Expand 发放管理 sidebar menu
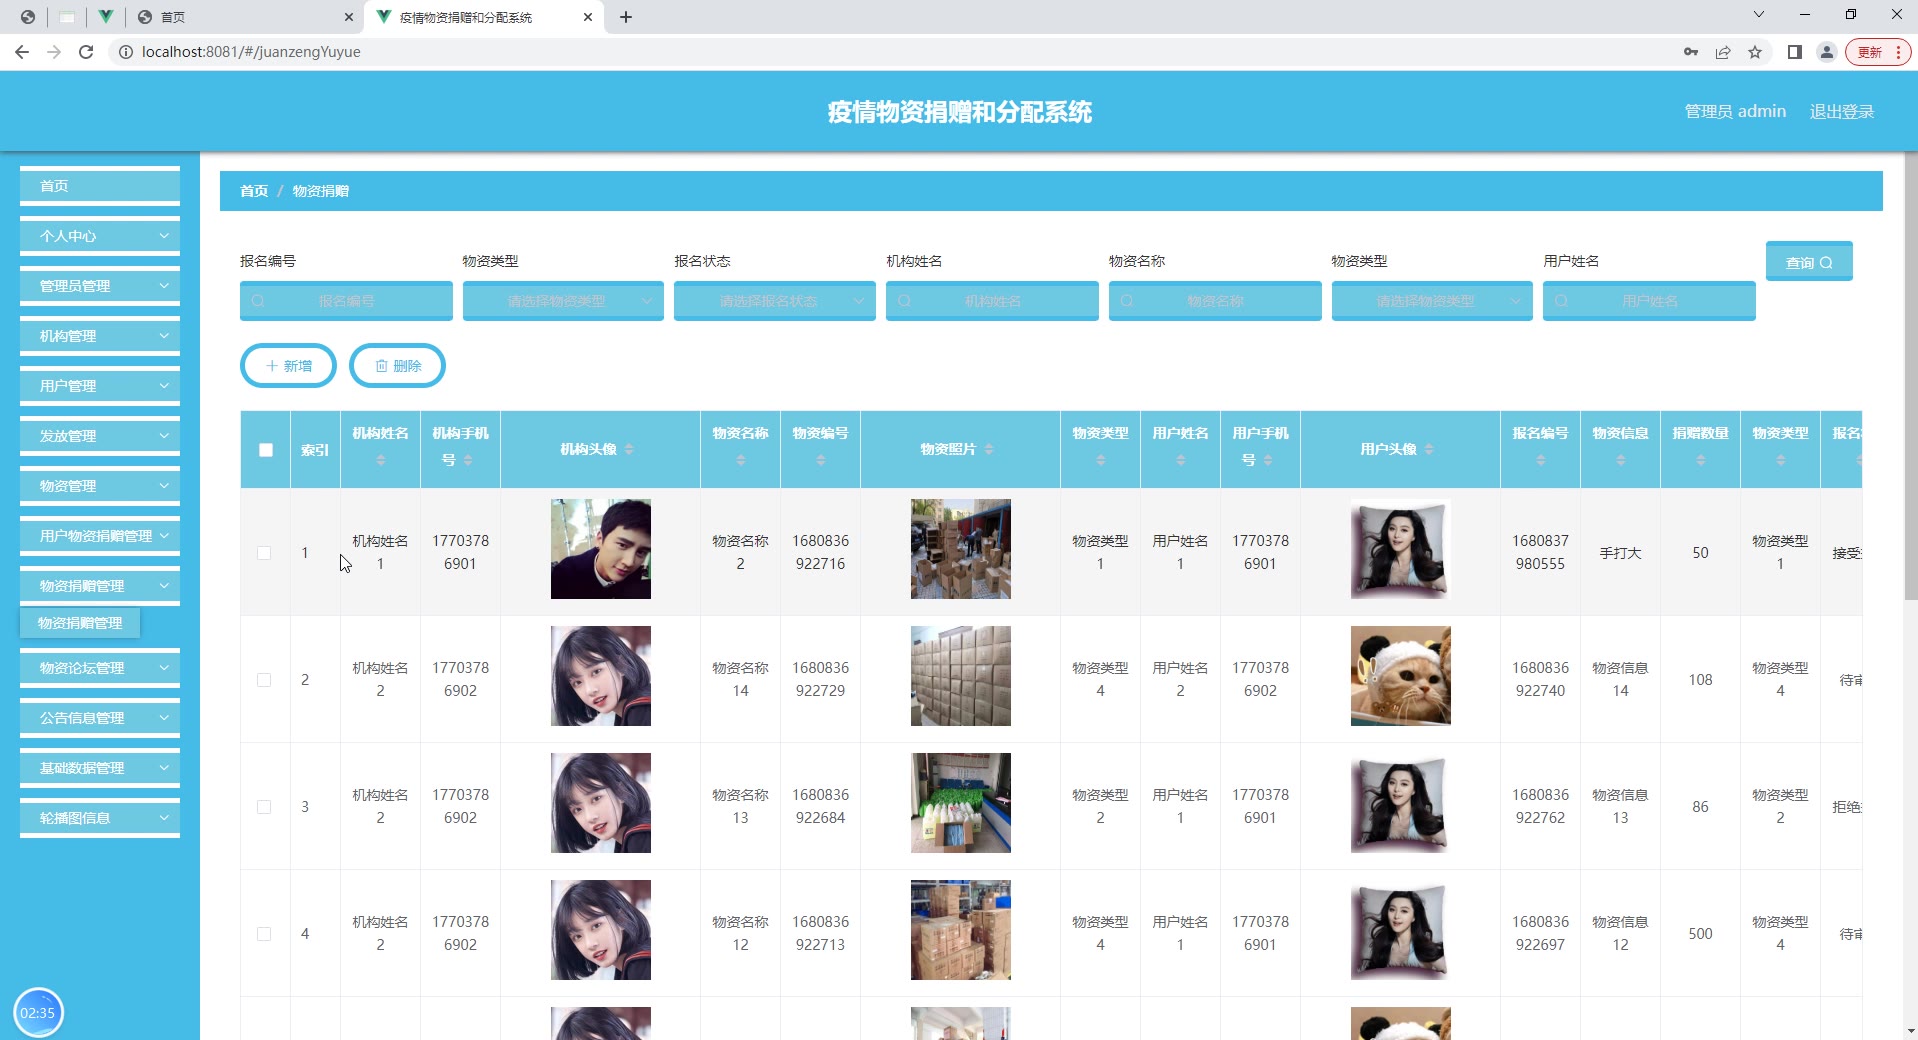The image size is (1918, 1040). pyautogui.click(x=100, y=436)
